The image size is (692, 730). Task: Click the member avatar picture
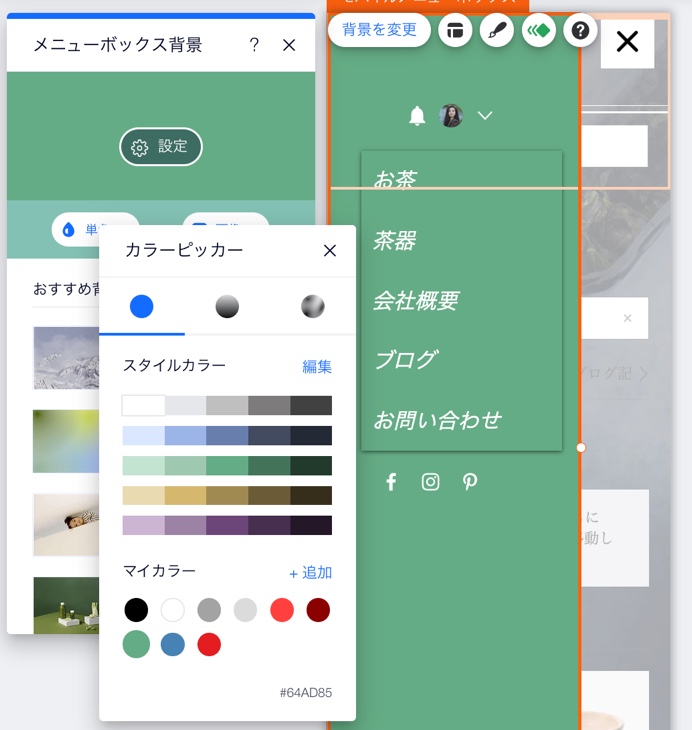coord(451,115)
